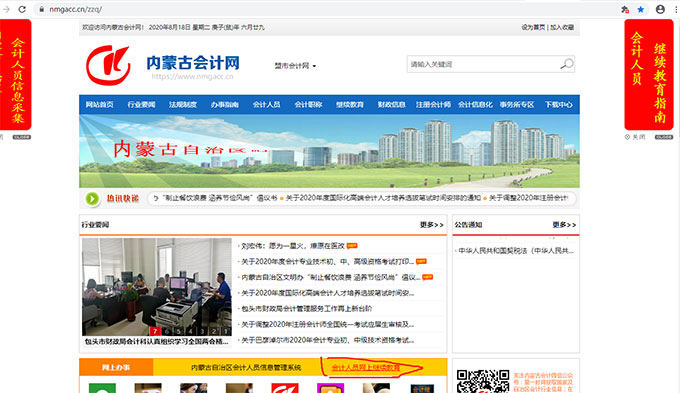Click the keyword search input field
Image resolution: width=680 pixels, height=393 pixels.
click(x=483, y=64)
